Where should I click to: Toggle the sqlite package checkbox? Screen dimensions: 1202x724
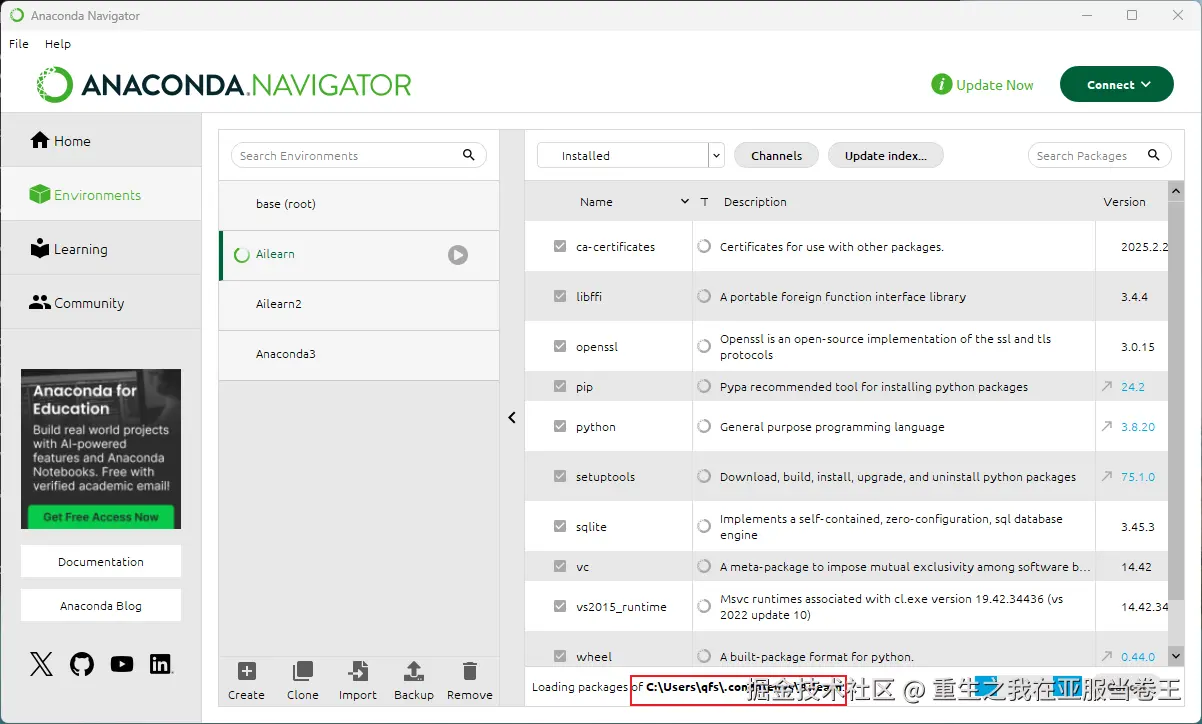point(560,526)
